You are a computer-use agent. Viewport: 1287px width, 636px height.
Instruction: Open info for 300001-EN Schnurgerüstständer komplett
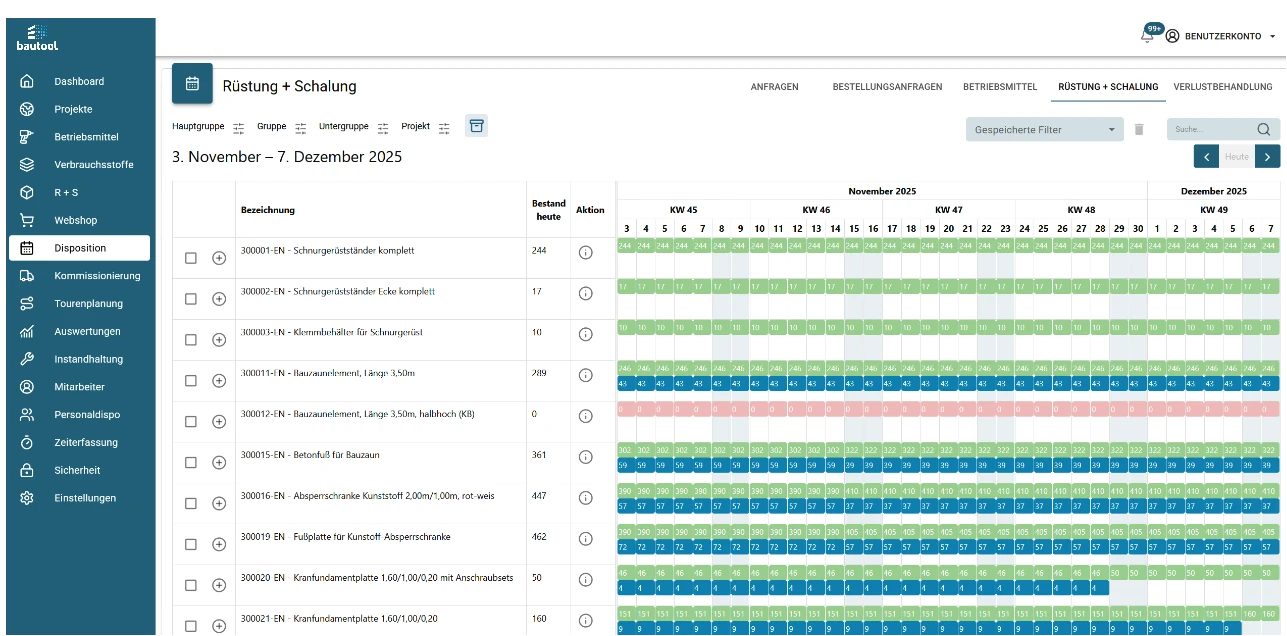[586, 252]
